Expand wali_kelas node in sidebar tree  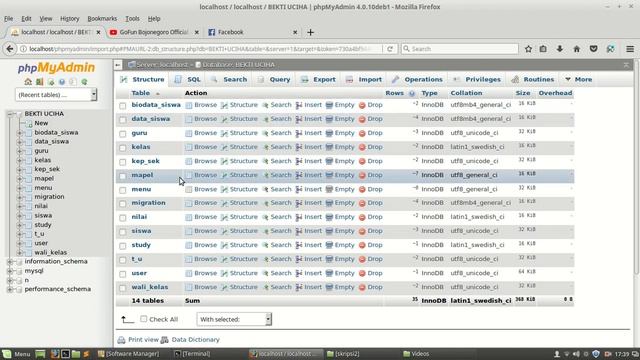pos(19,253)
